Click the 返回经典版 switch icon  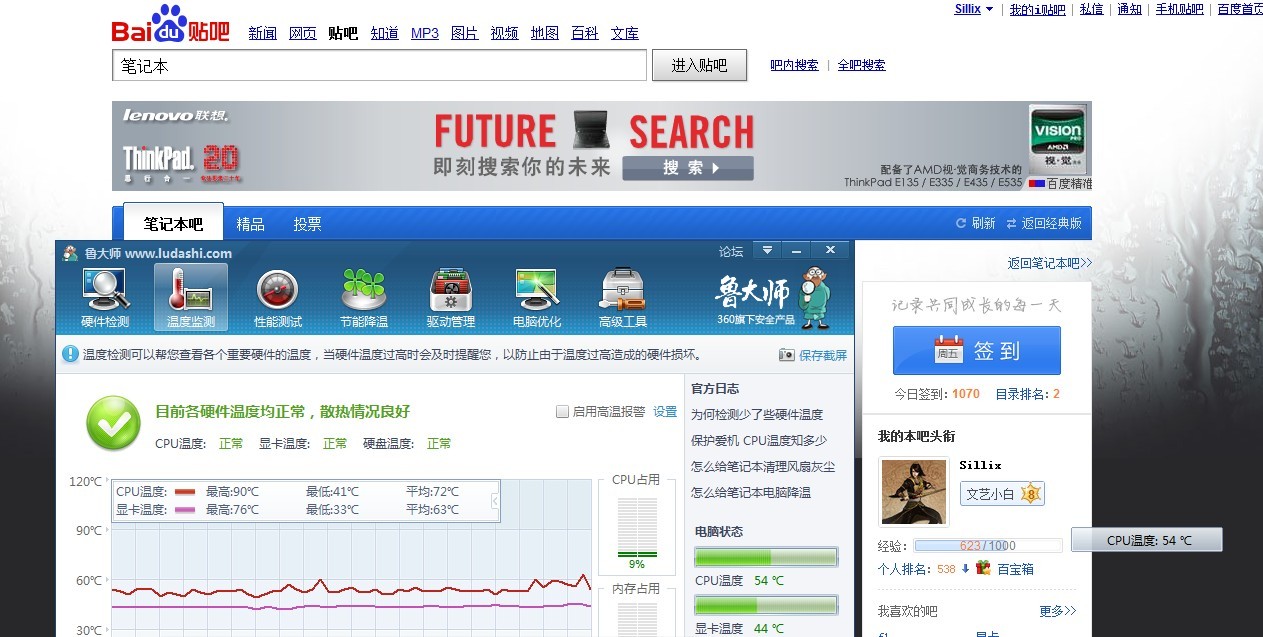(x=1011, y=223)
